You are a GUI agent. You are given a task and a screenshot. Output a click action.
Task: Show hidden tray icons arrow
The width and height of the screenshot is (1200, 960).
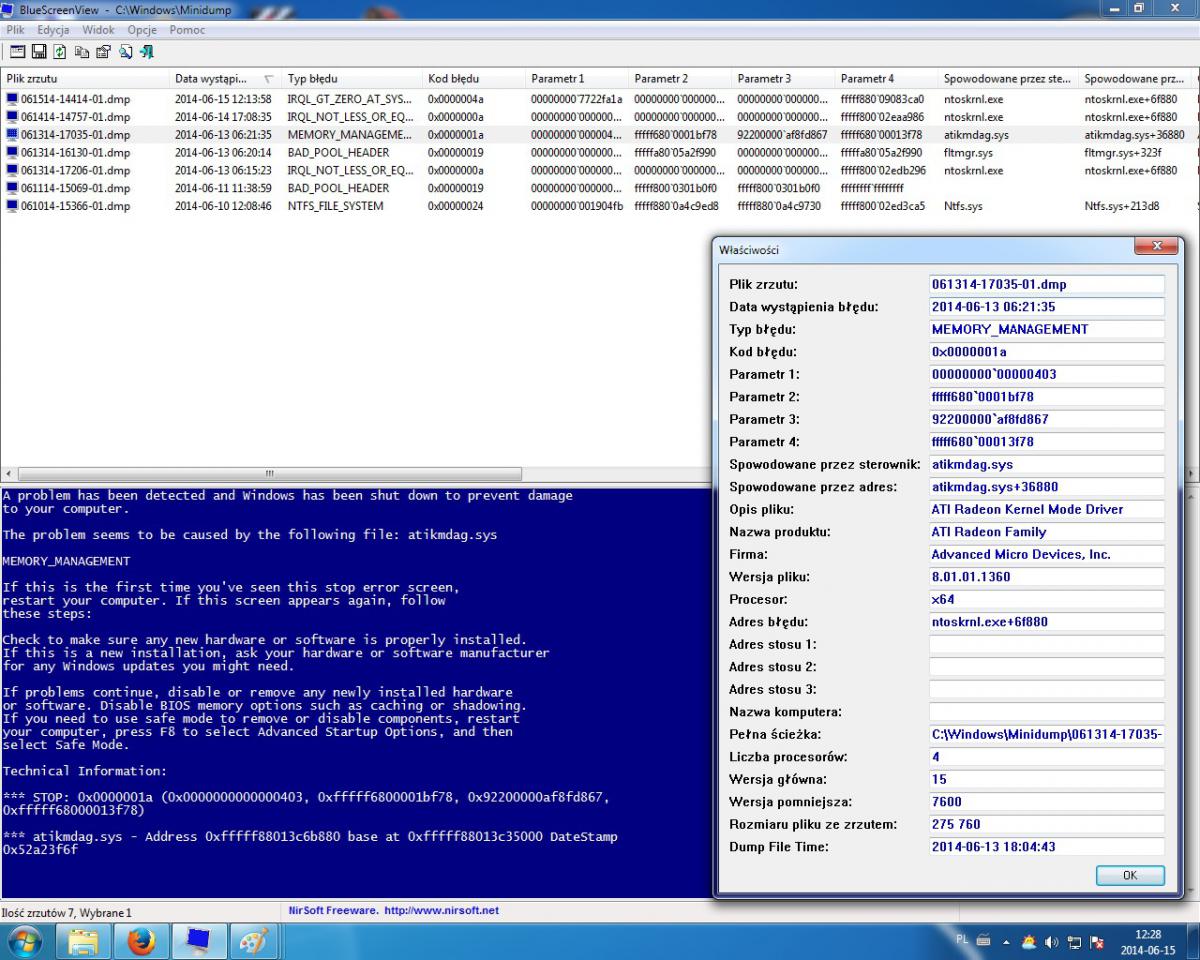pos(1006,942)
